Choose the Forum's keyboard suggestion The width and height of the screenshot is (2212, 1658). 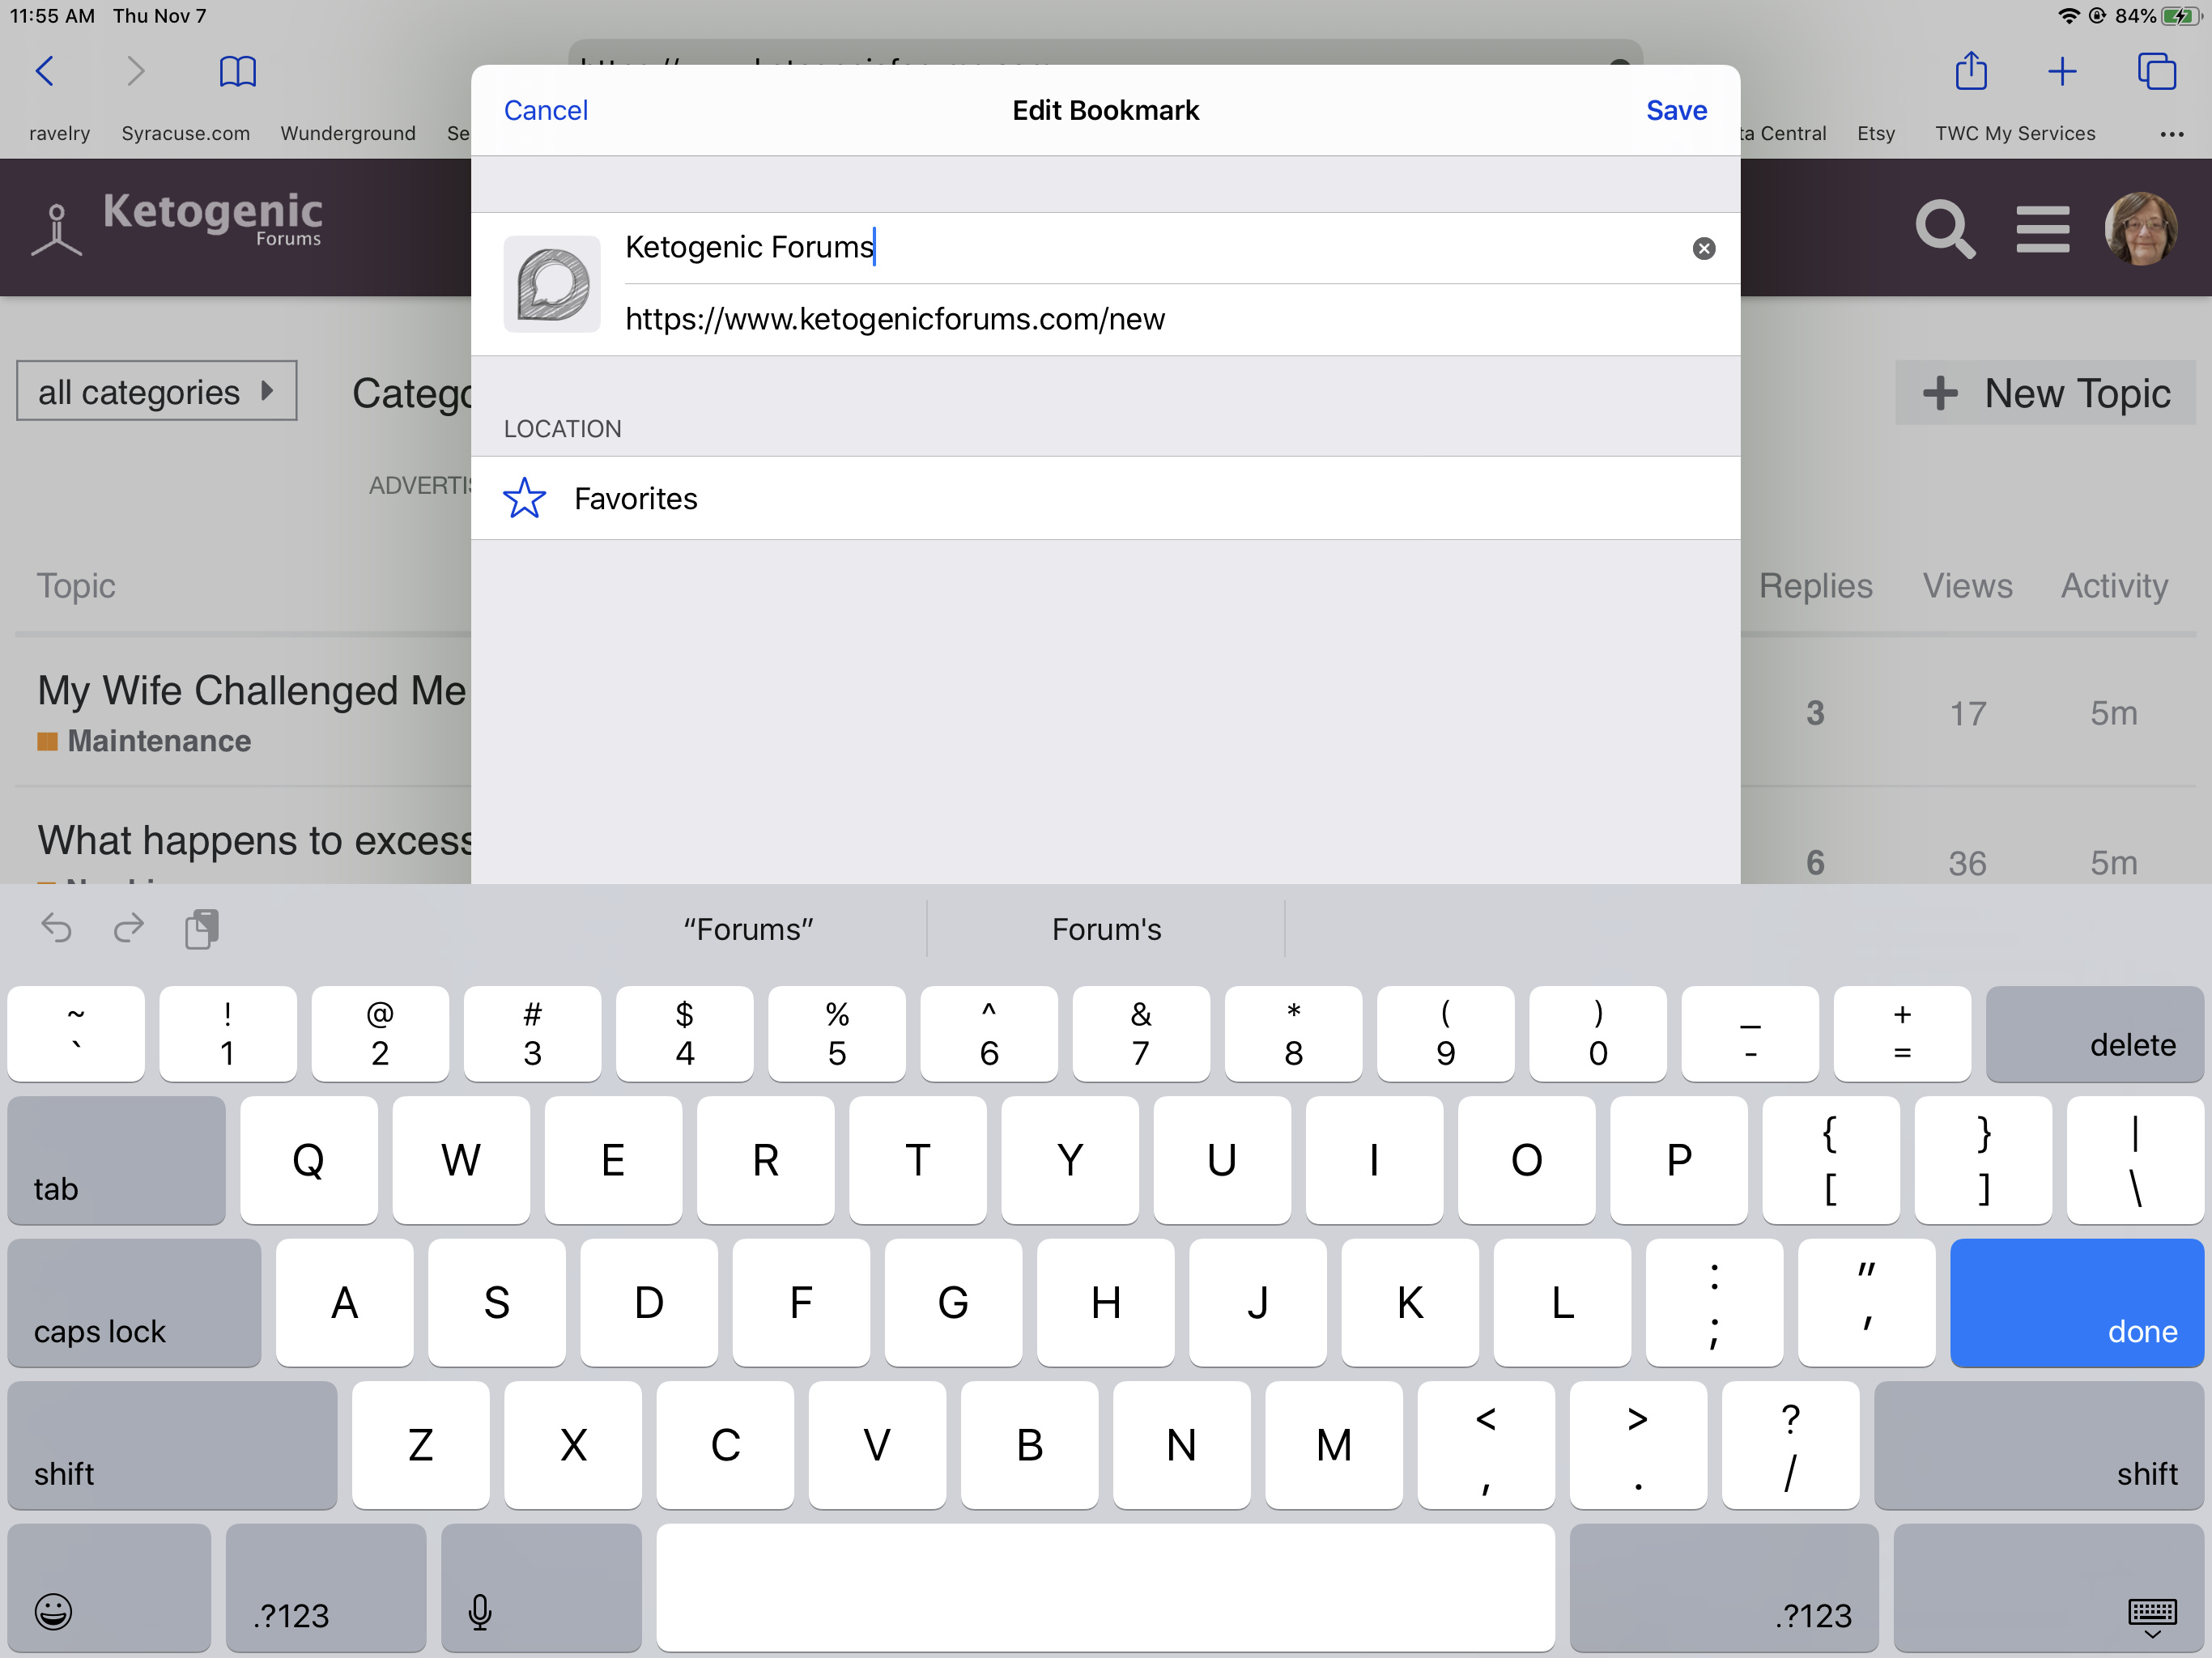1106,929
